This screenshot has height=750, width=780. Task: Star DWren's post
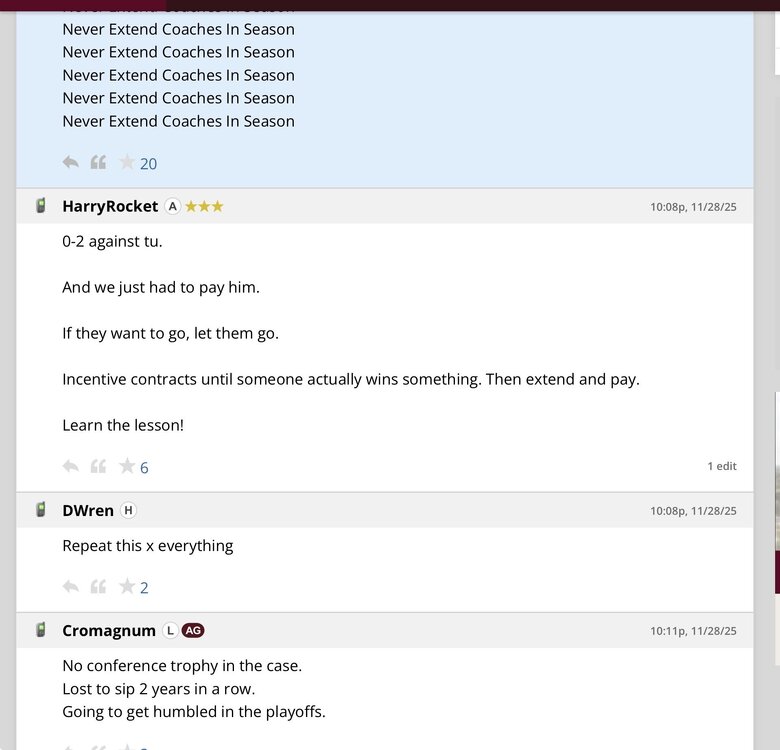tap(127, 586)
